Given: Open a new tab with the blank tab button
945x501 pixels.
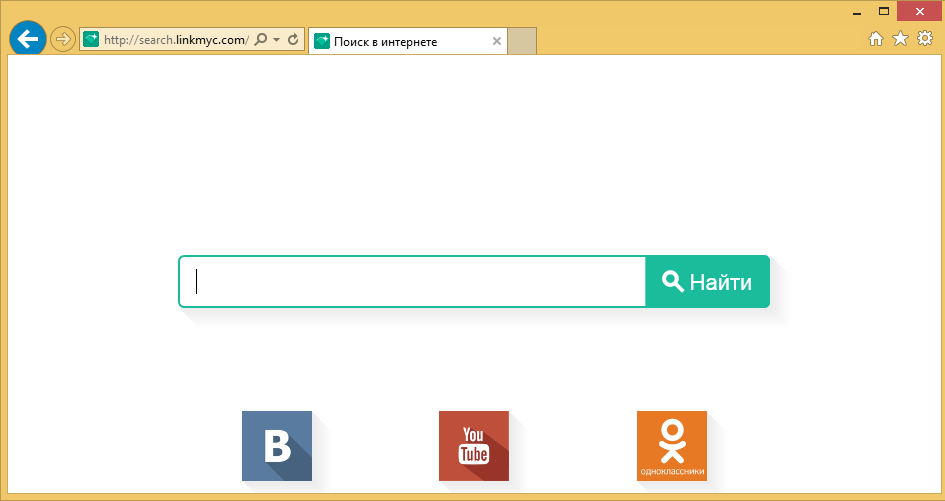Looking at the screenshot, I should tap(522, 41).
